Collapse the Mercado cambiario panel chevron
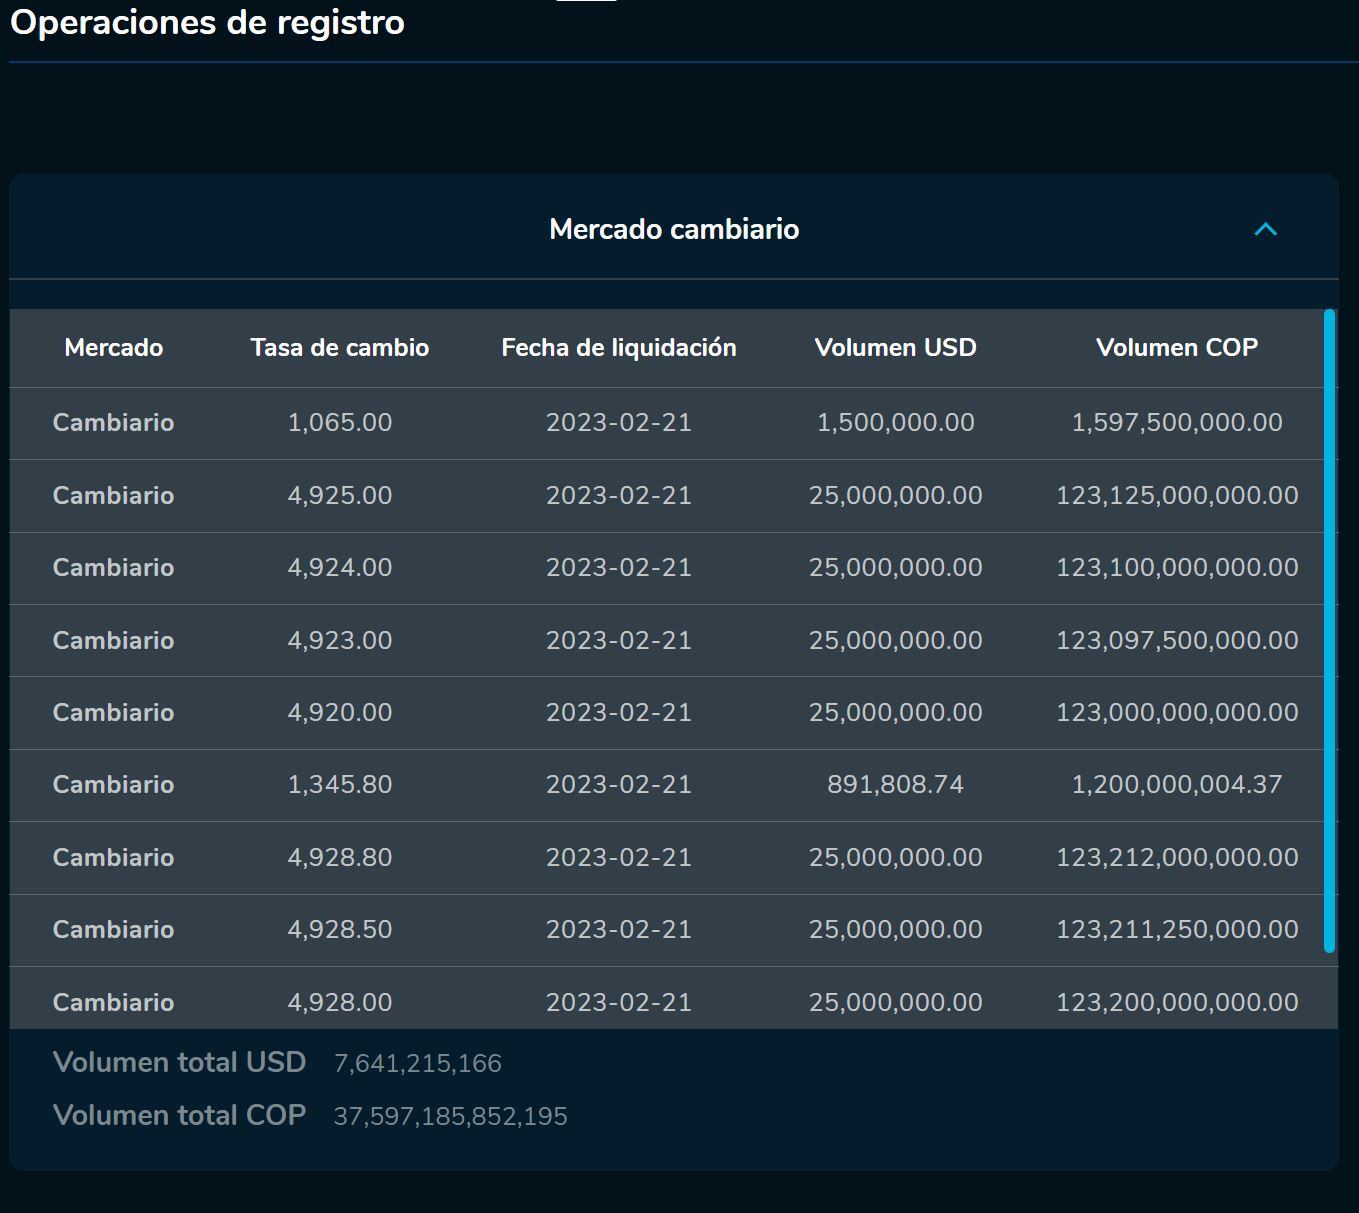Image resolution: width=1359 pixels, height=1213 pixels. click(x=1265, y=230)
